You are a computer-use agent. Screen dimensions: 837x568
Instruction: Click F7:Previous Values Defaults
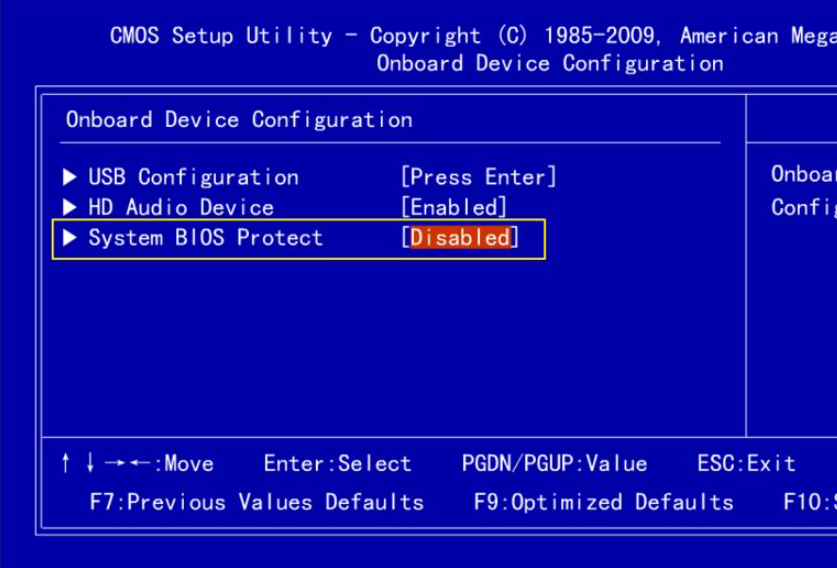click(x=256, y=501)
